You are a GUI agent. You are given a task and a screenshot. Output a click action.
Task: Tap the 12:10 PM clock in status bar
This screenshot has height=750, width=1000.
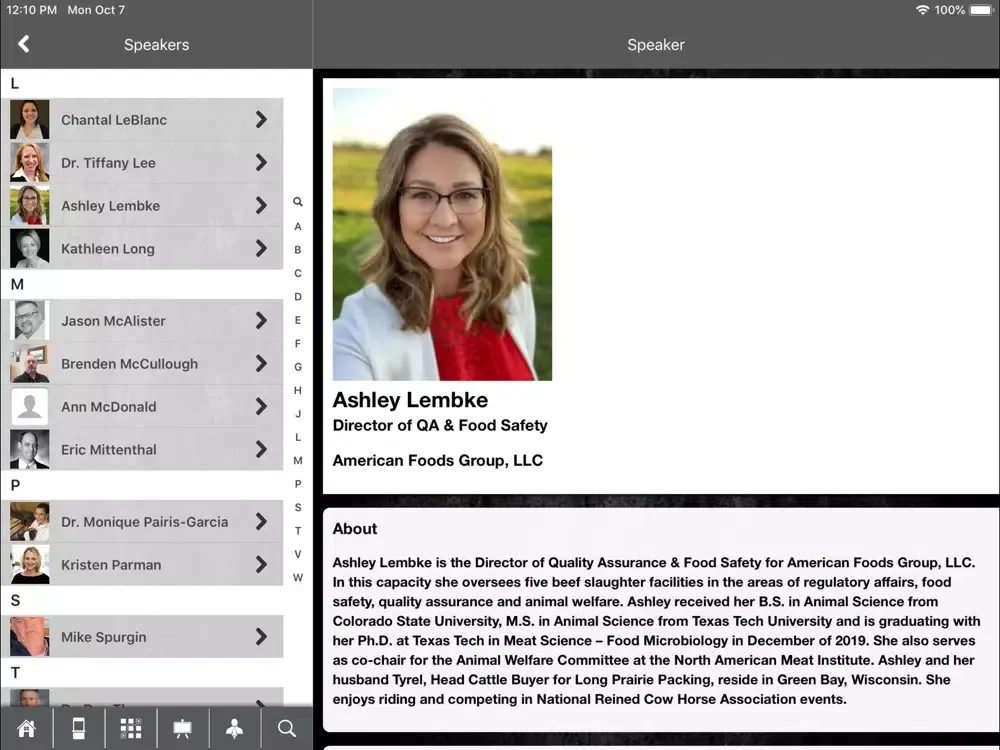(31, 10)
